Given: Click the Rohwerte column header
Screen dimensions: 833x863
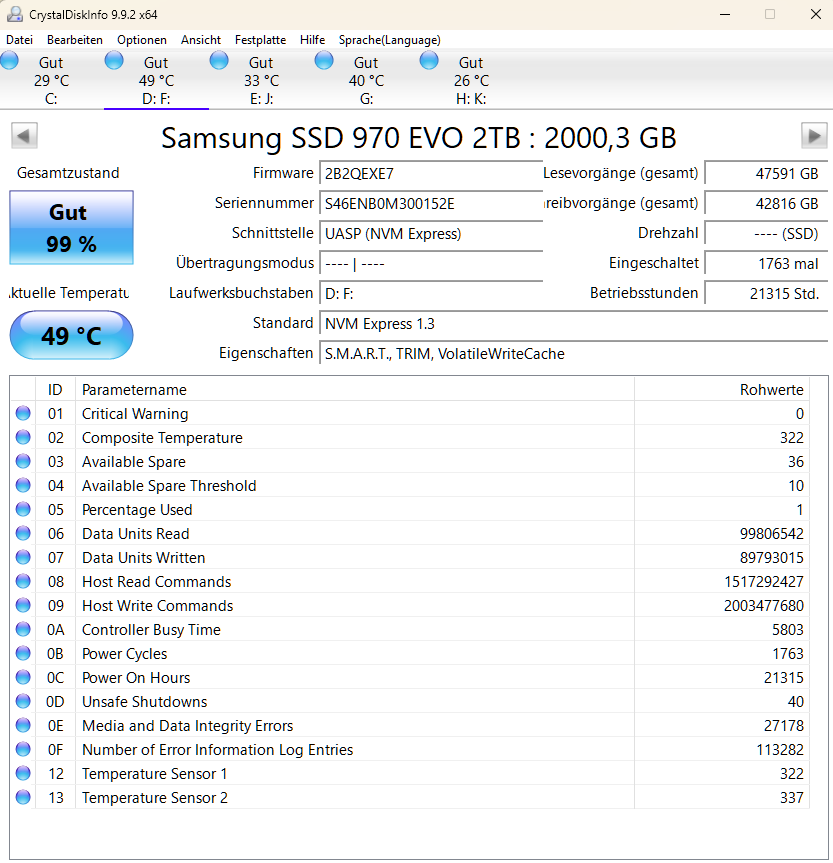Looking at the screenshot, I should click(x=722, y=390).
